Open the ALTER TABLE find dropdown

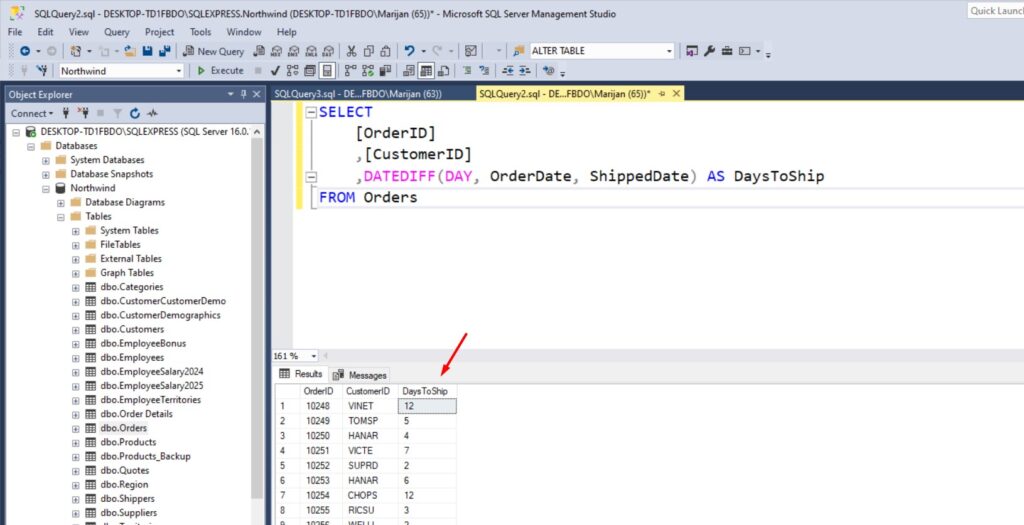669,51
